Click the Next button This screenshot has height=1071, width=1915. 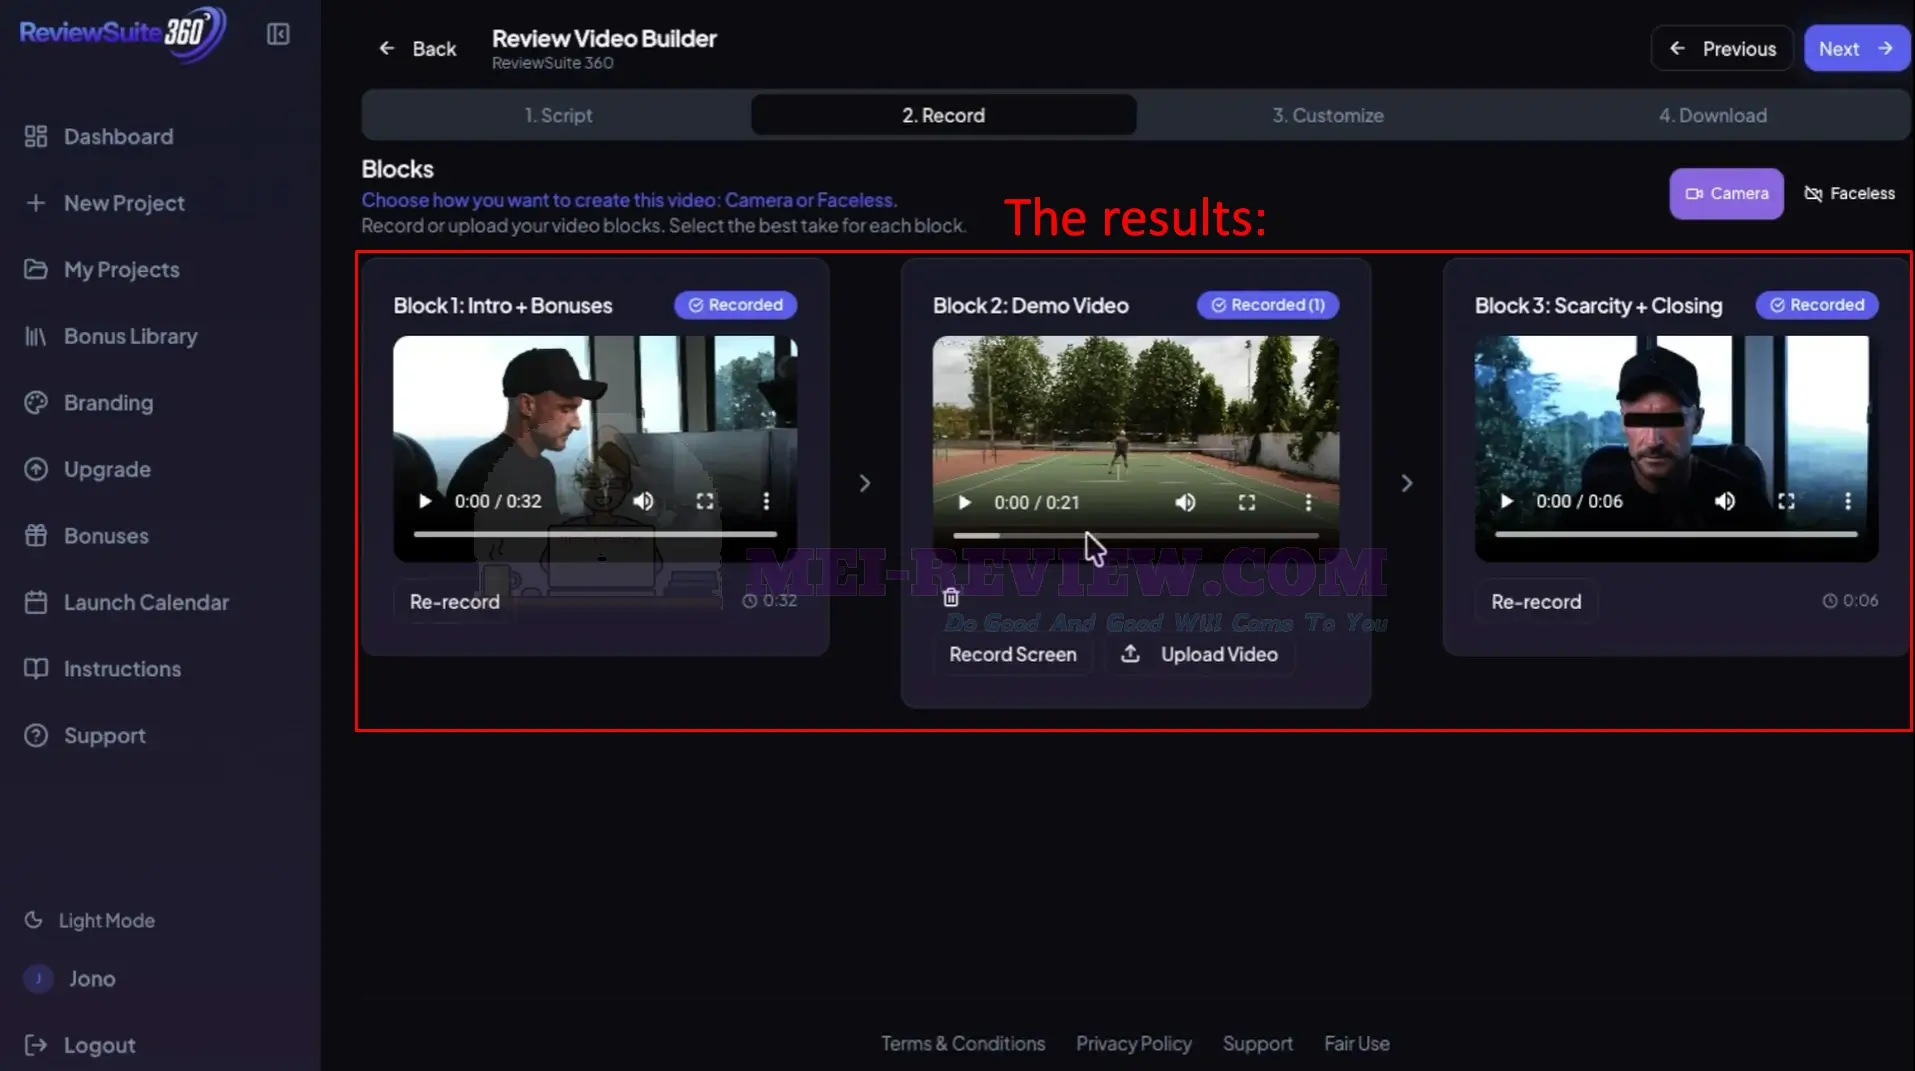1855,48
